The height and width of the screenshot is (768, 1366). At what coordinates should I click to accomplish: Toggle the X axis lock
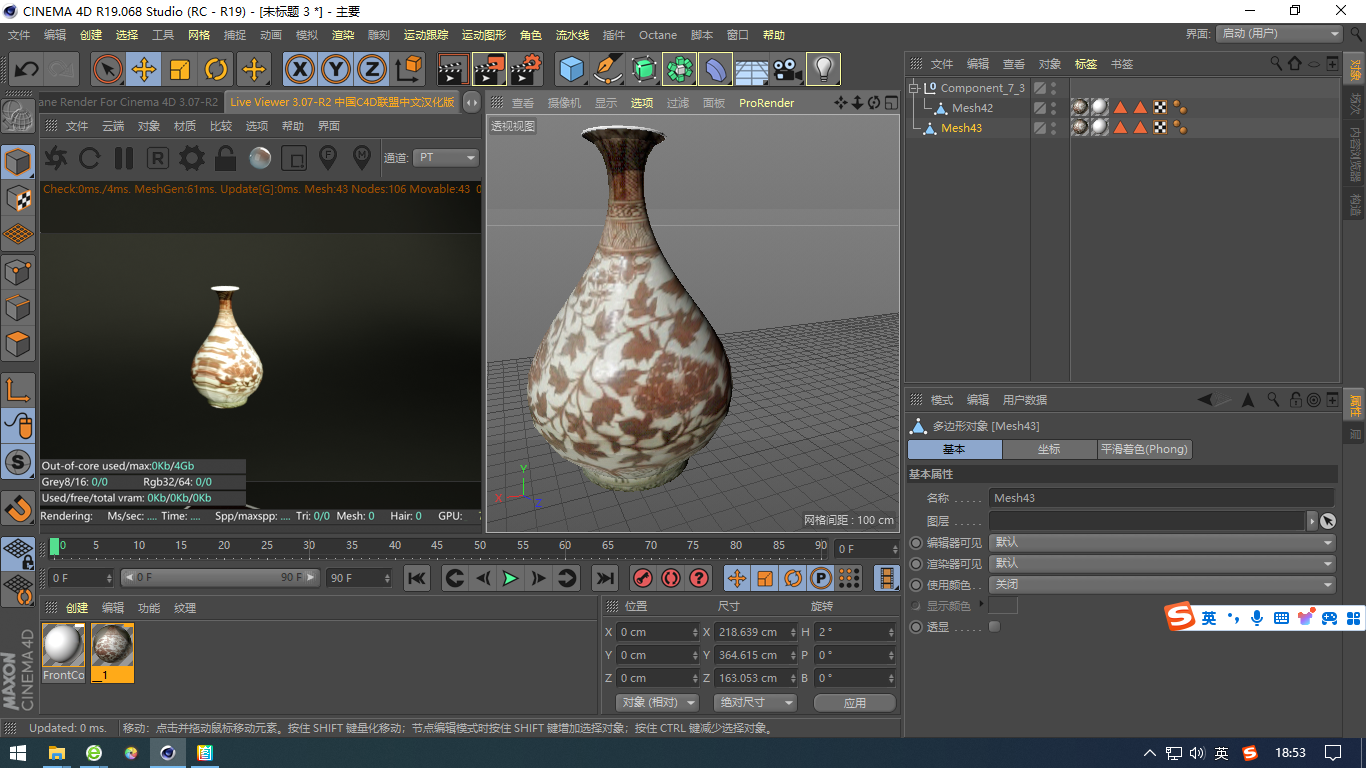299,70
